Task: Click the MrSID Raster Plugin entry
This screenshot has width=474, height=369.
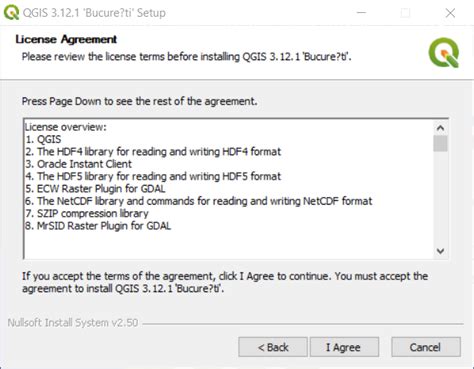Action: pyautogui.click(x=98, y=226)
